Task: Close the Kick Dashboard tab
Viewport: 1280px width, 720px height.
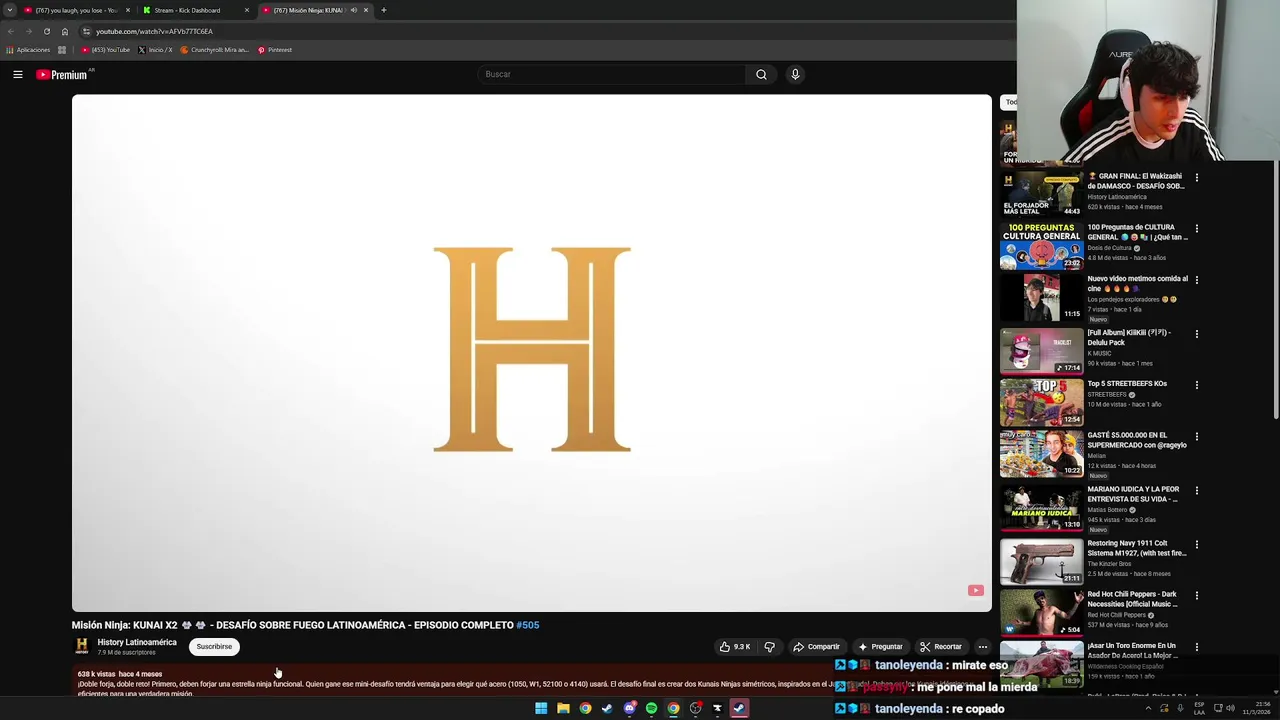Action: 247,10
